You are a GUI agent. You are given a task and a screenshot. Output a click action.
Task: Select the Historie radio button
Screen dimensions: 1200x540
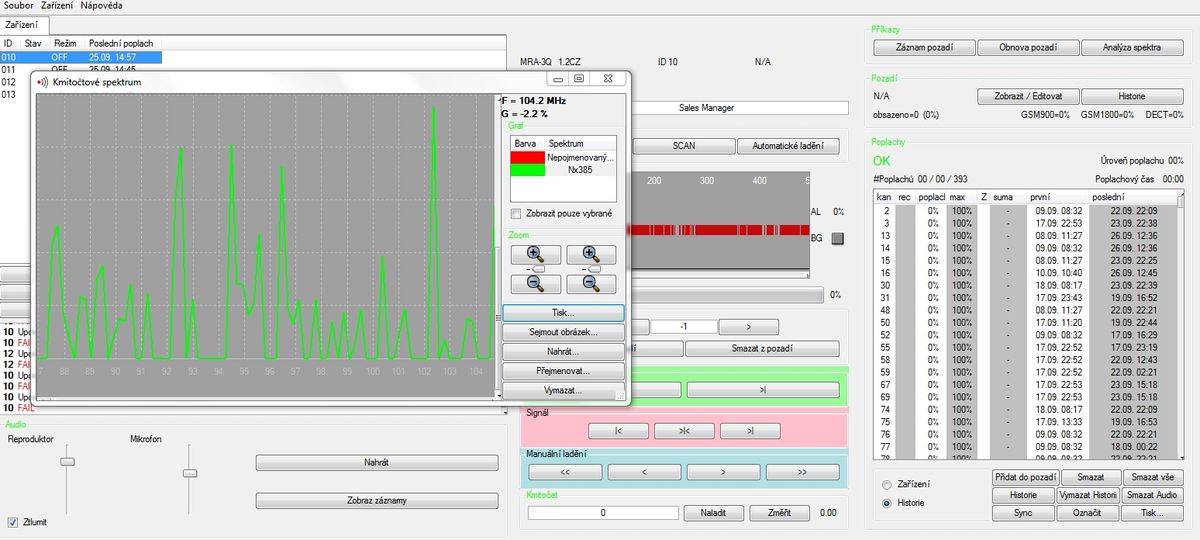point(886,503)
